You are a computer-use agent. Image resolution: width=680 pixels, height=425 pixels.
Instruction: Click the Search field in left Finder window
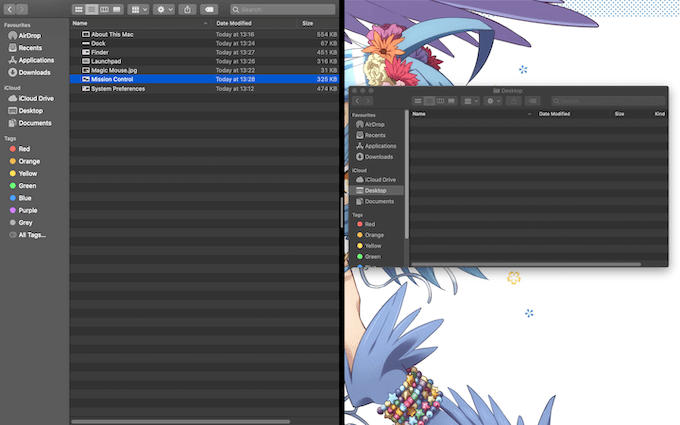283,9
